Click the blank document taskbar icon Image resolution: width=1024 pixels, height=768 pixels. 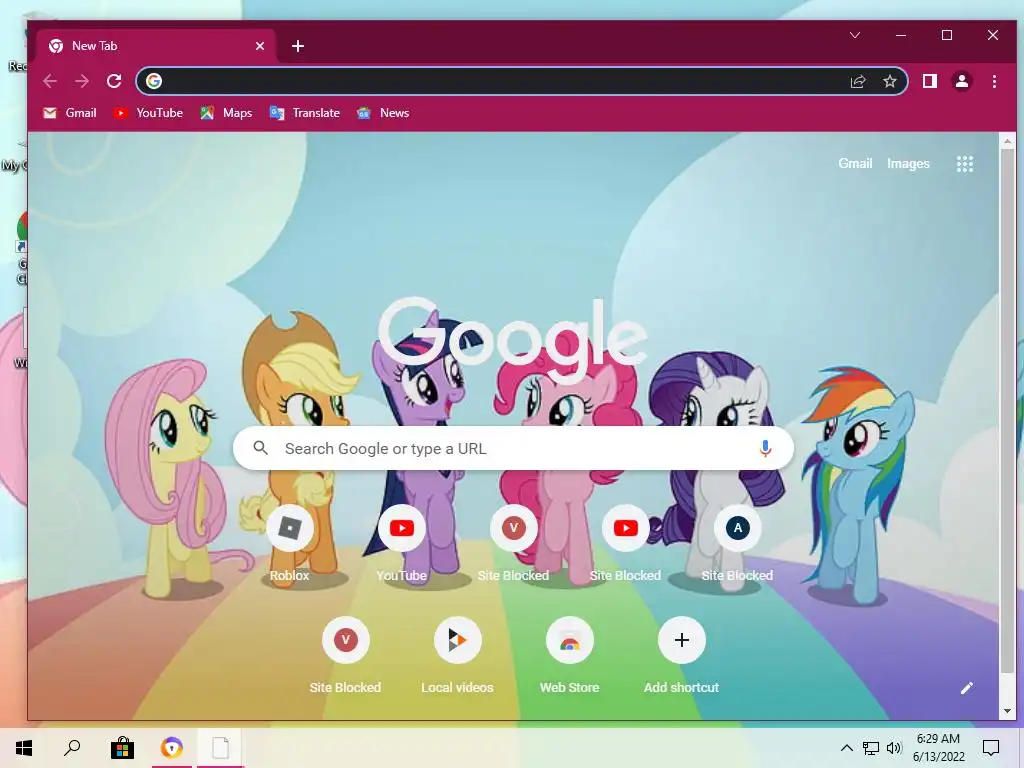[x=221, y=748]
